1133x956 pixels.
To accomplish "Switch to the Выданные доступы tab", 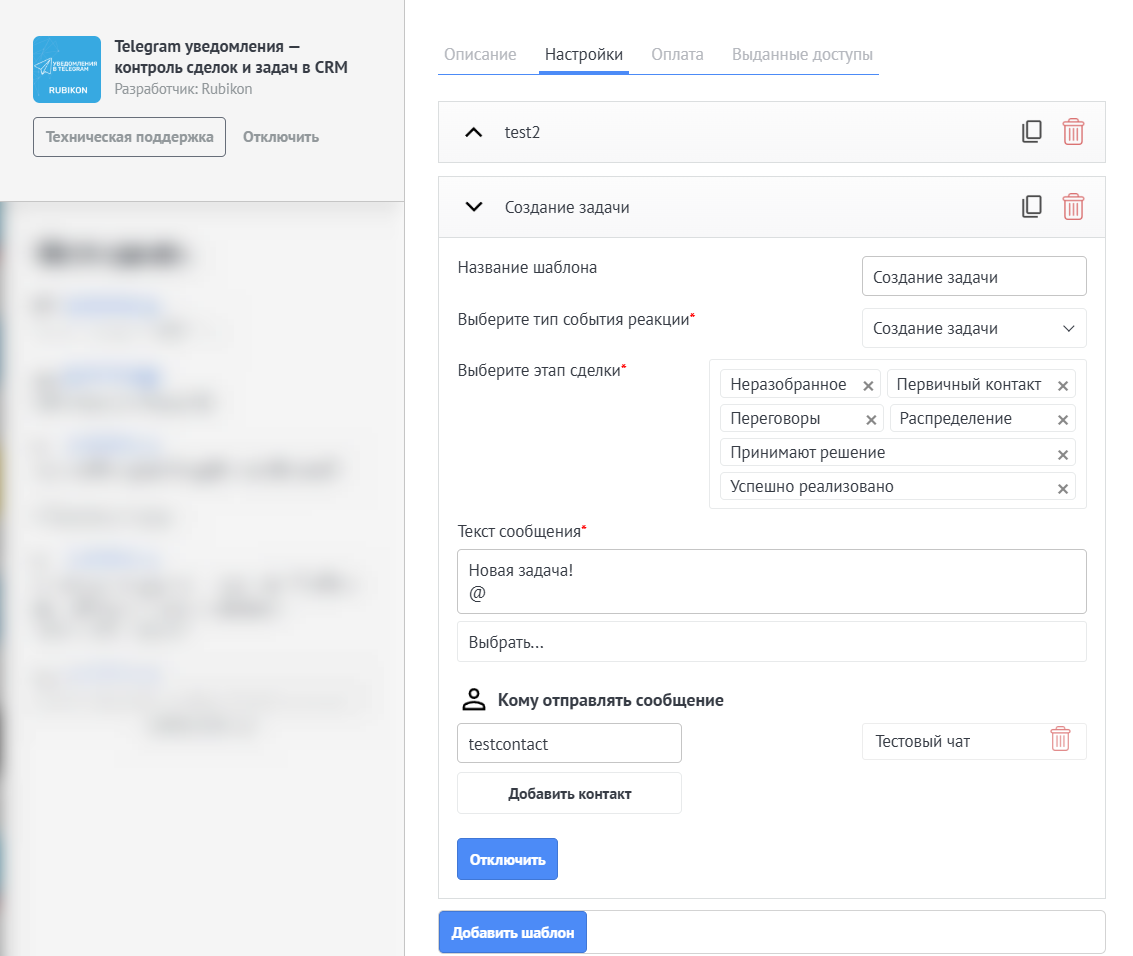I will pyautogui.click(x=802, y=54).
